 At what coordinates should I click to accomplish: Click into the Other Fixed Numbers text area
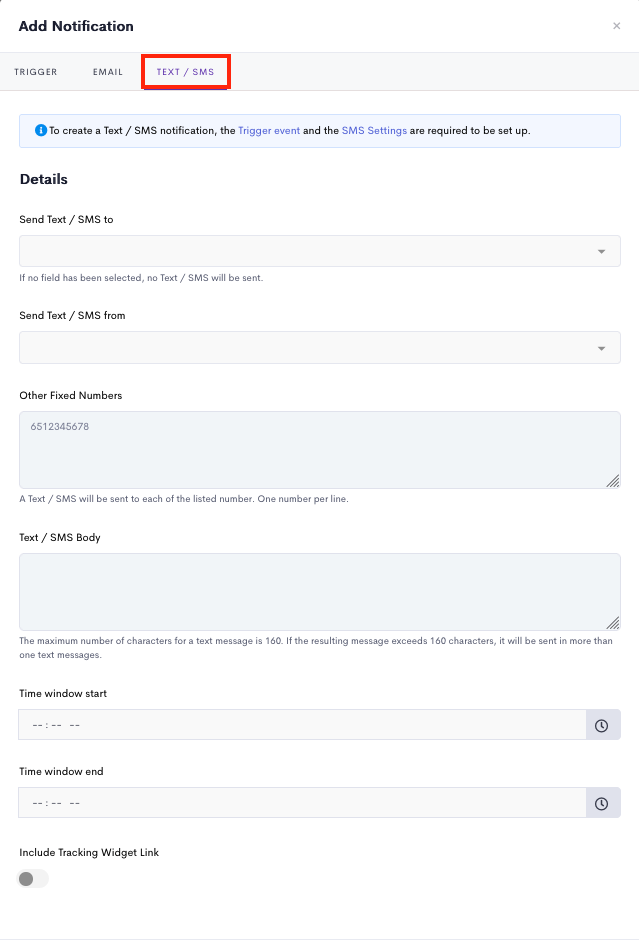[320, 450]
